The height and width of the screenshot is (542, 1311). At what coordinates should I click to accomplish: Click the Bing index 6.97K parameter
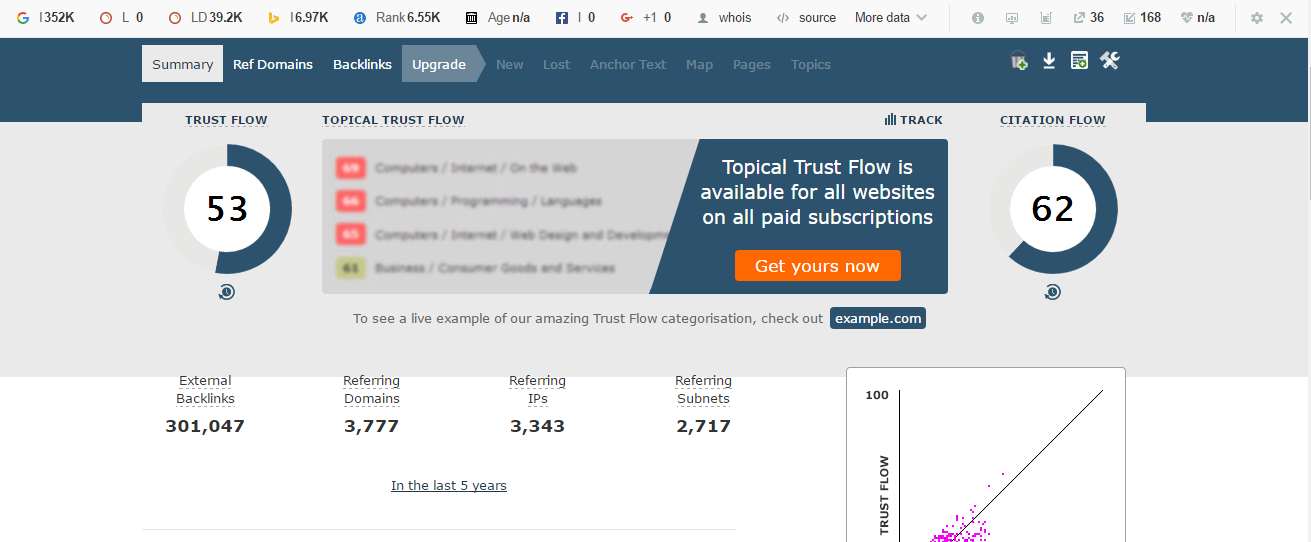(298, 18)
